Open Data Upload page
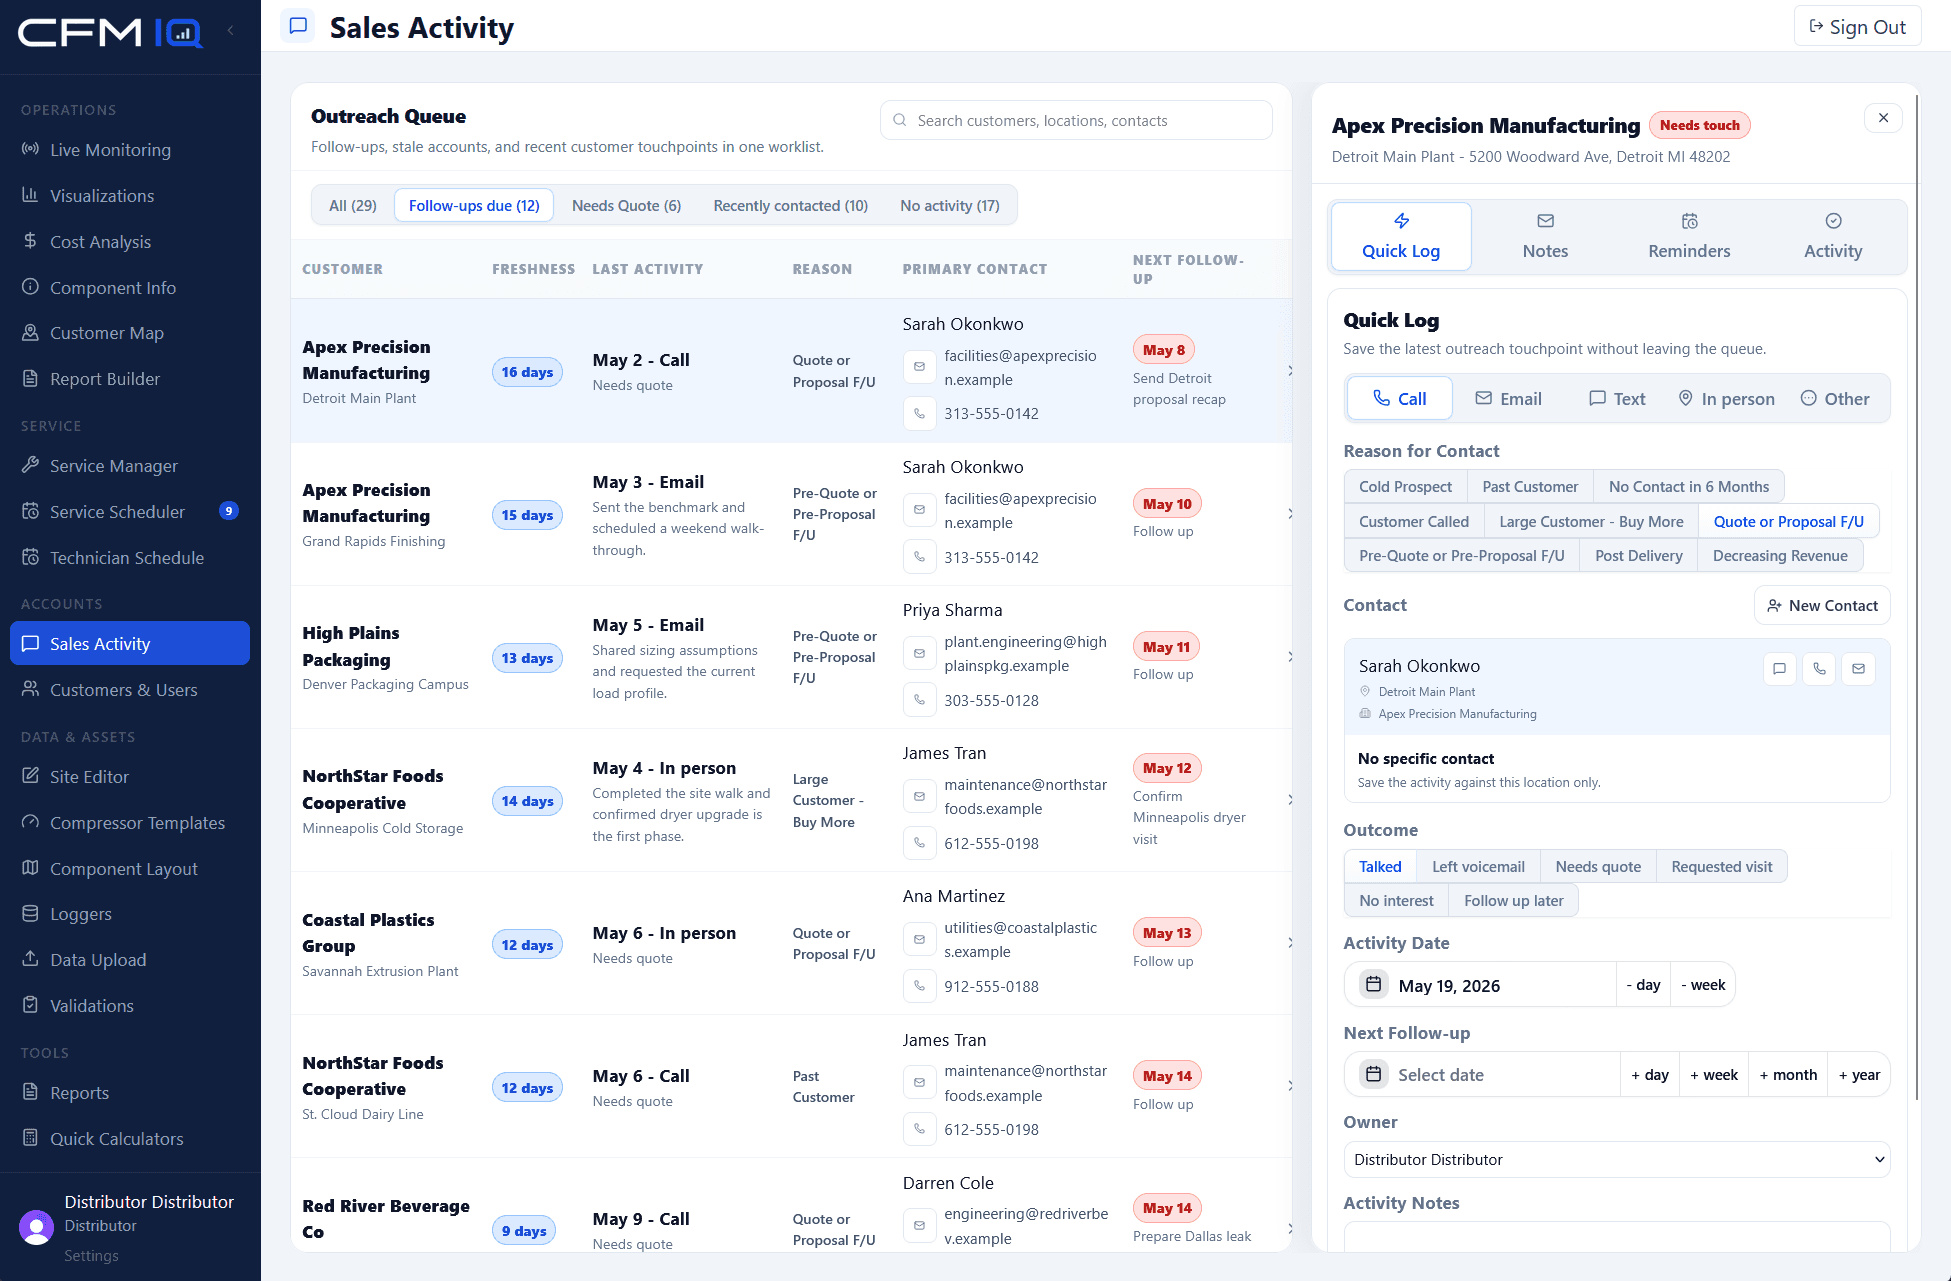The image size is (1951, 1281). point(130,959)
